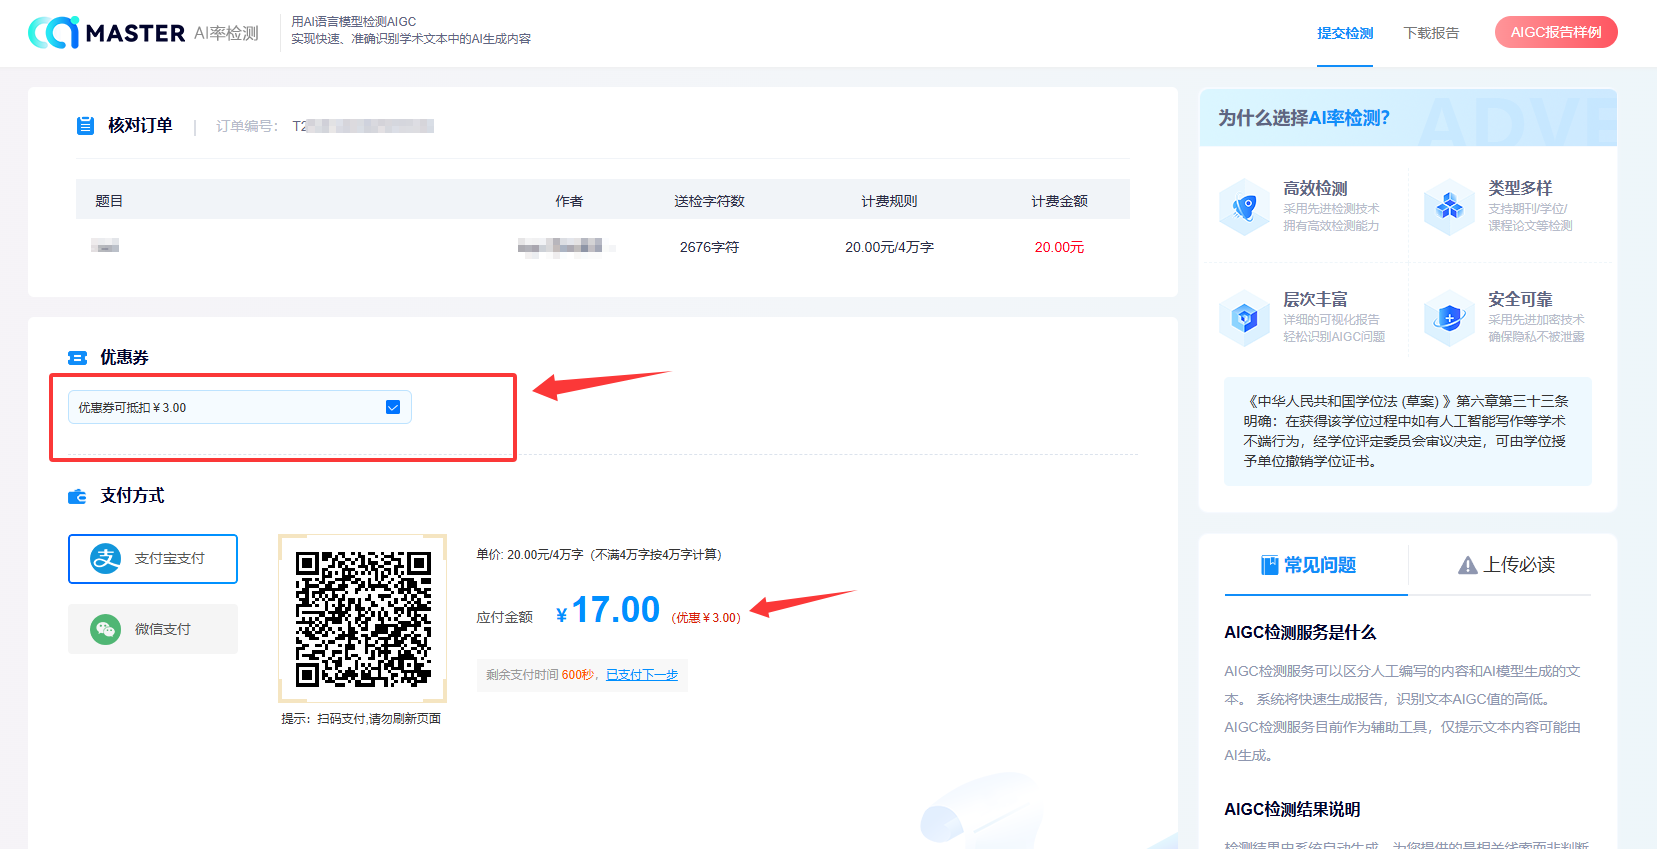This screenshot has height=849, width=1657.
Task: Click the 常见问题 document icon
Action: [1269, 565]
